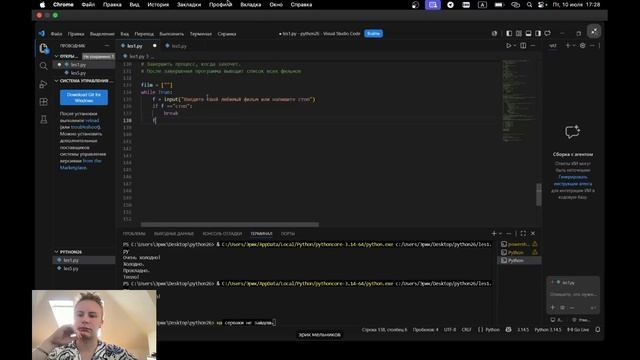Open the Правка menu in VS Code
This screenshot has height=360, width=640.
[76, 34]
